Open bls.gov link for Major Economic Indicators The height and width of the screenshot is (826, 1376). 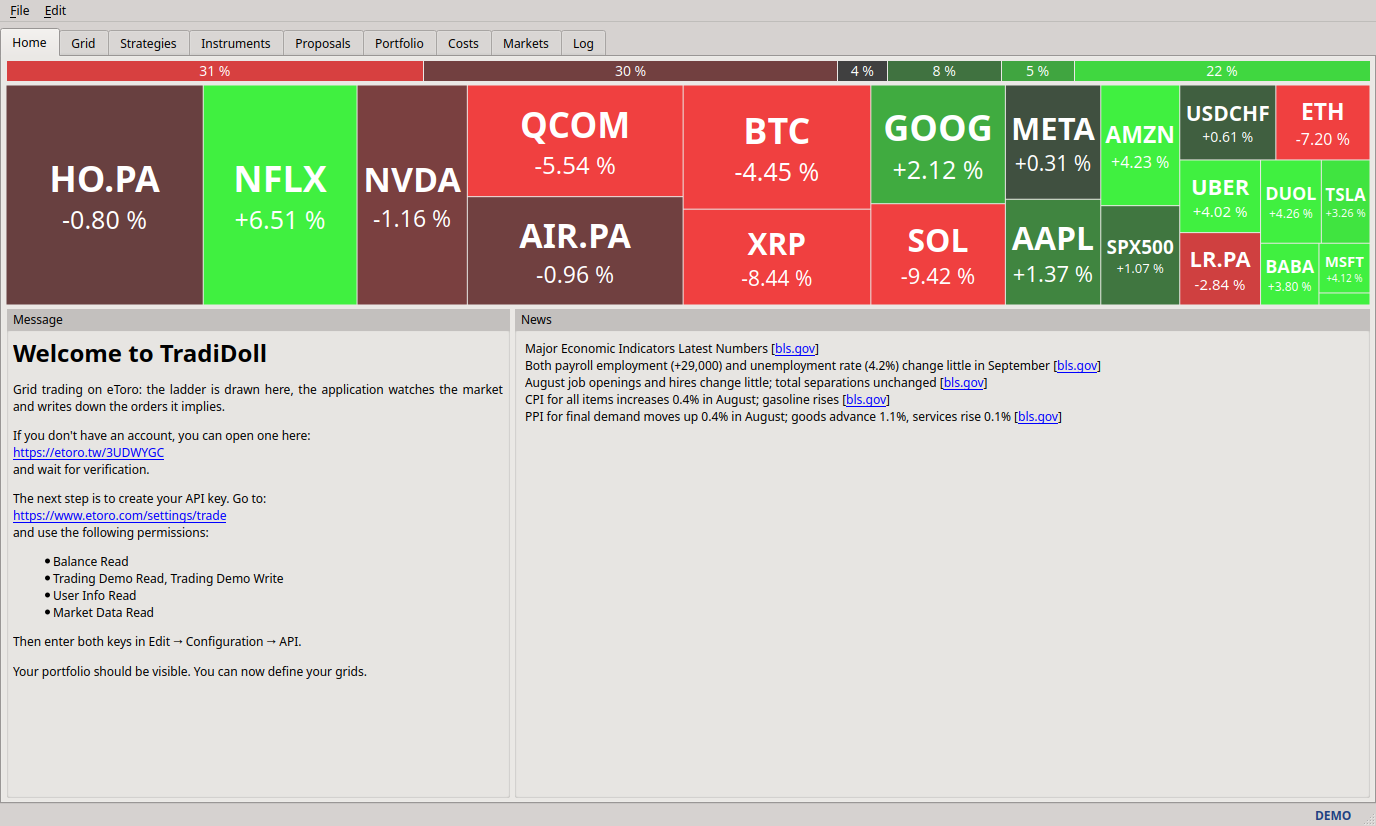[795, 348]
